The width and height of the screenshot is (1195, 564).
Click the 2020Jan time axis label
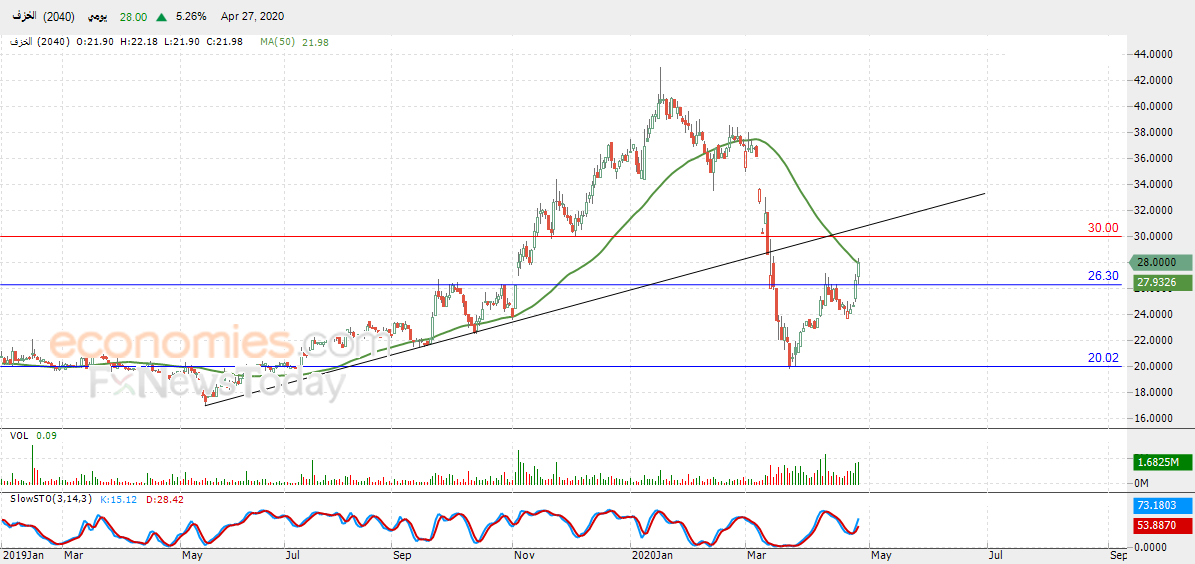click(x=652, y=556)
